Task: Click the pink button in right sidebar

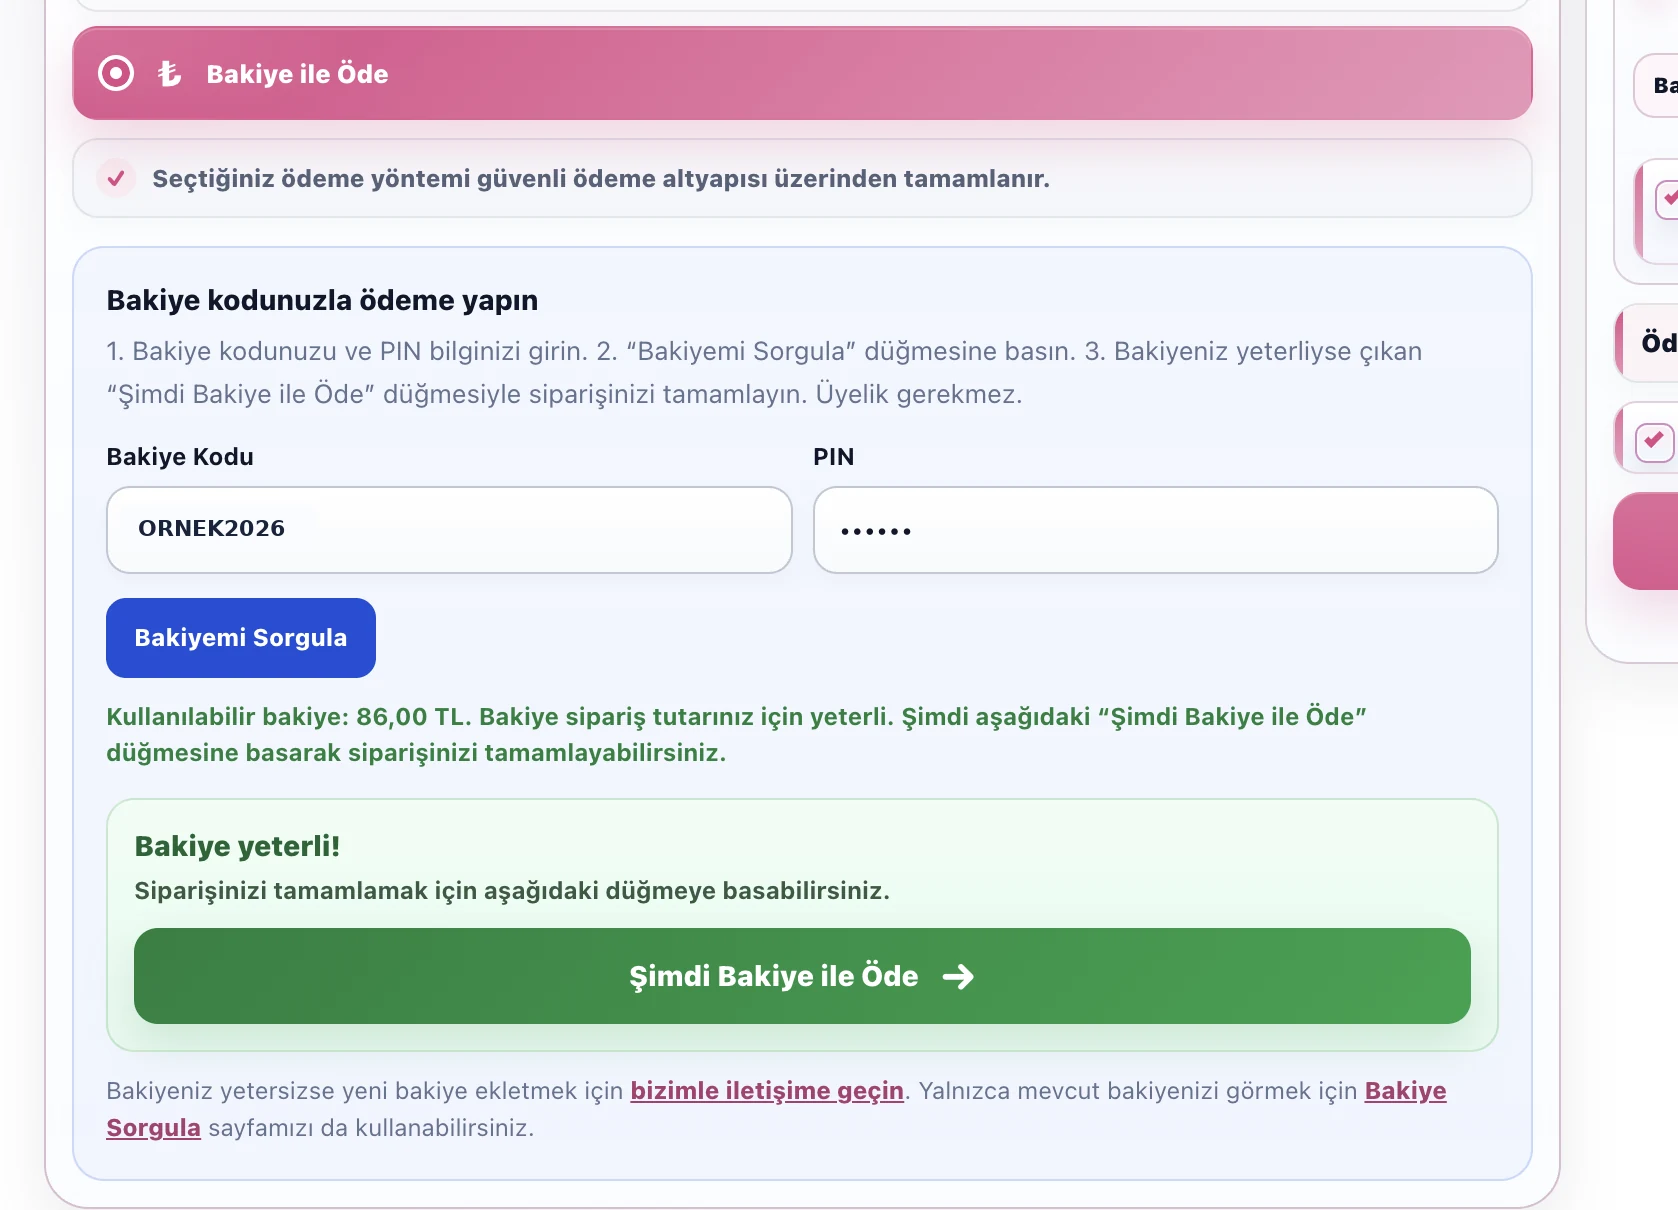Action: pos(1646,540)
